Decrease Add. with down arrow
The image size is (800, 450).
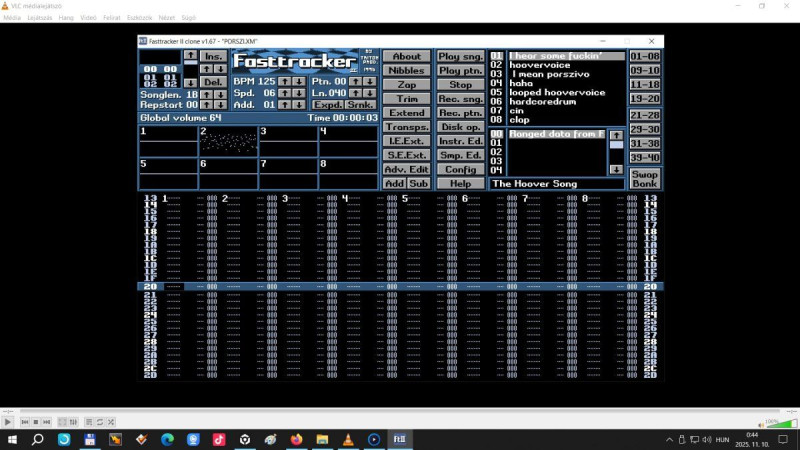pyautogui.click(x=299, y=105)
